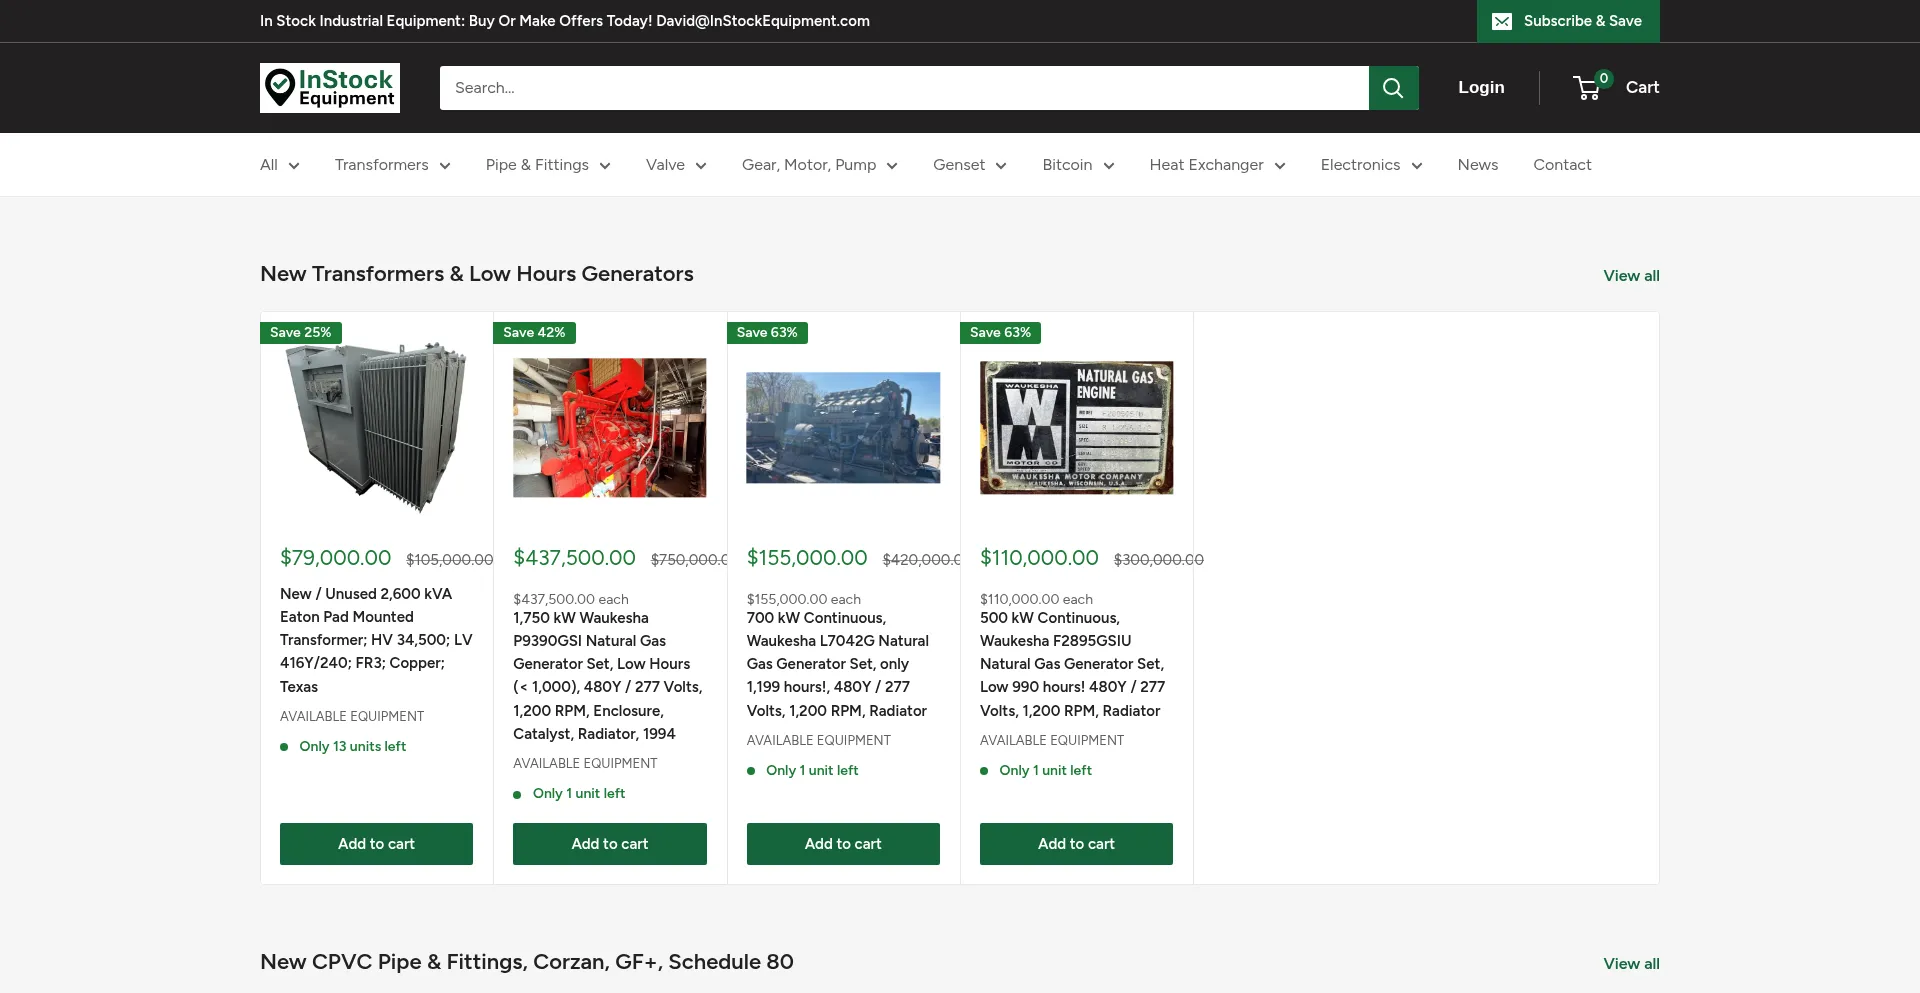The height and width of the screenshot is (993, 1920).
Task: Click the New CPVC Pipe & Fittings heading
Action: click(527, 962)
